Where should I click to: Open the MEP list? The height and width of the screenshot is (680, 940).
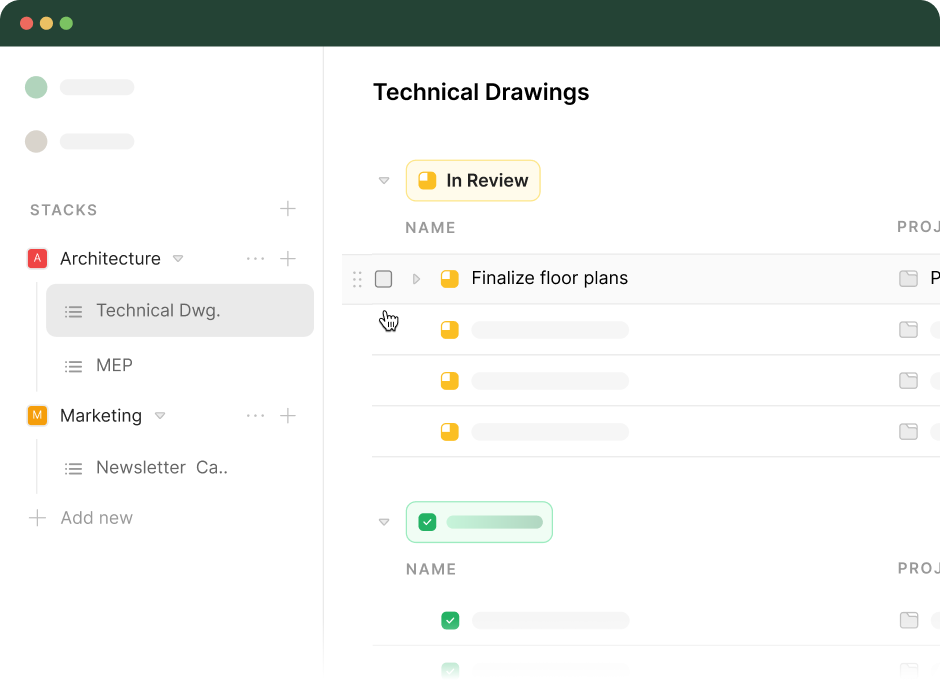115,365
